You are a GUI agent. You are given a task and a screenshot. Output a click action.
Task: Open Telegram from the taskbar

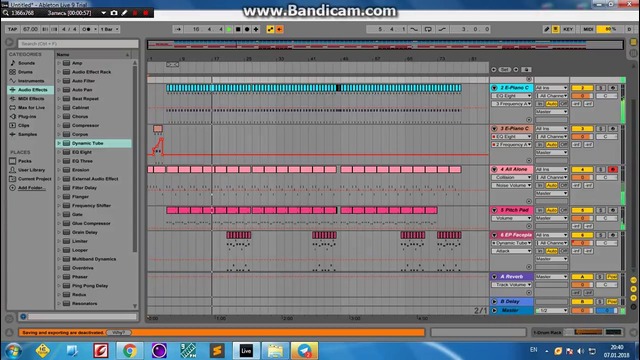pos(304,351)
